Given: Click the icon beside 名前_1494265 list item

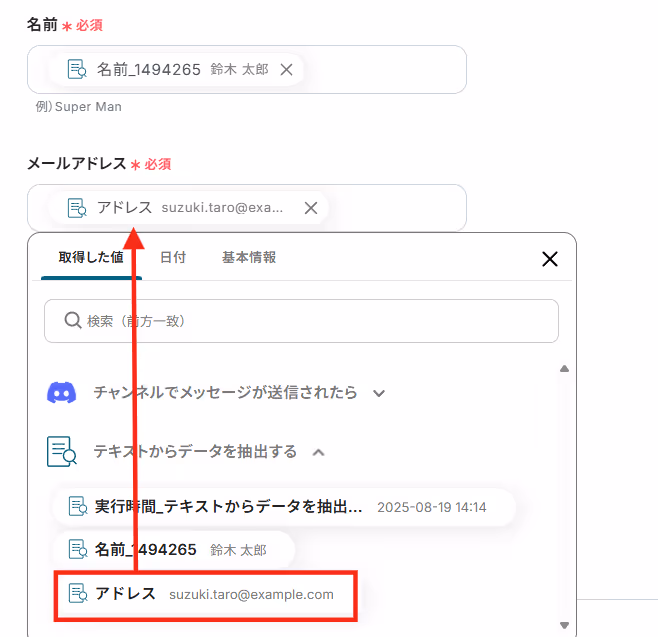Looking at the screenshot, I should coord(78,549).
